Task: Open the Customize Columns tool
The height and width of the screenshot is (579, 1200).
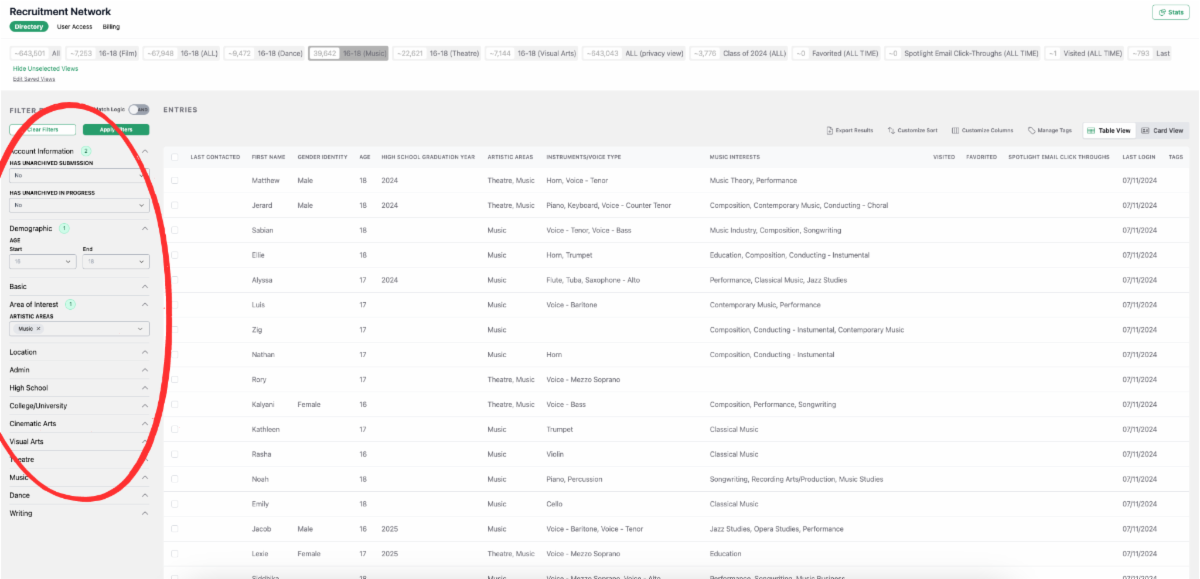Action: click(x=955, y=130)
